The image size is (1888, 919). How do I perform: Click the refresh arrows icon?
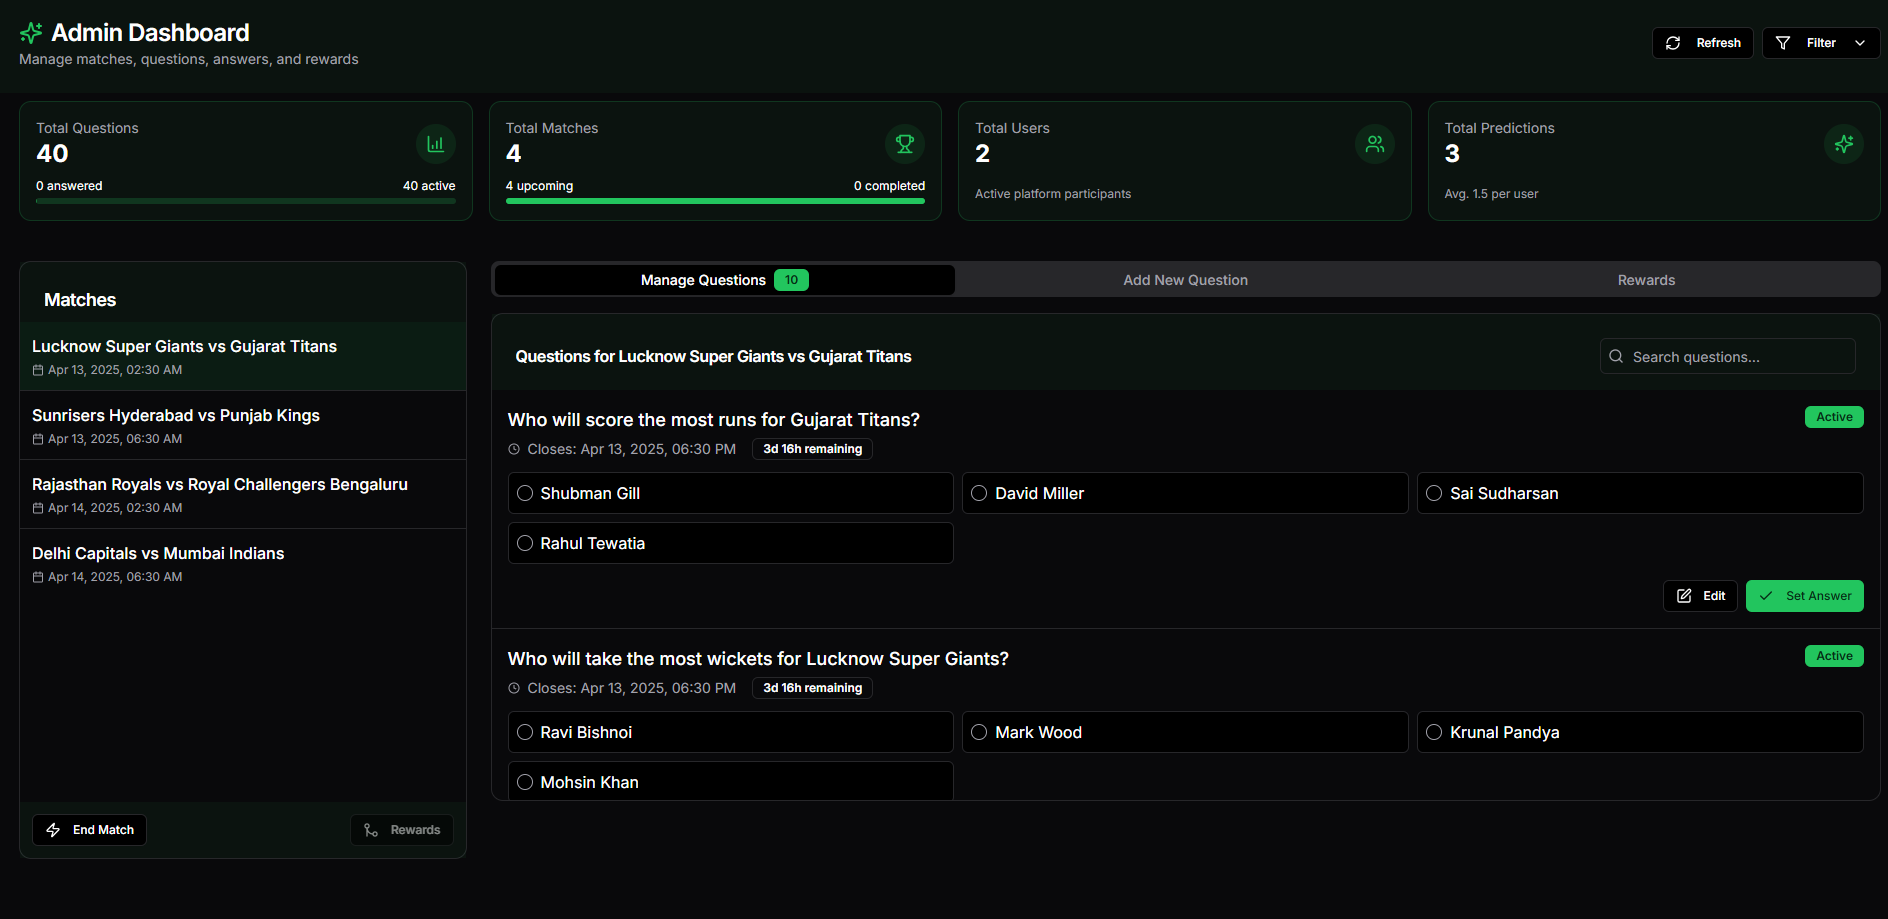click(x=1673, y=43)
